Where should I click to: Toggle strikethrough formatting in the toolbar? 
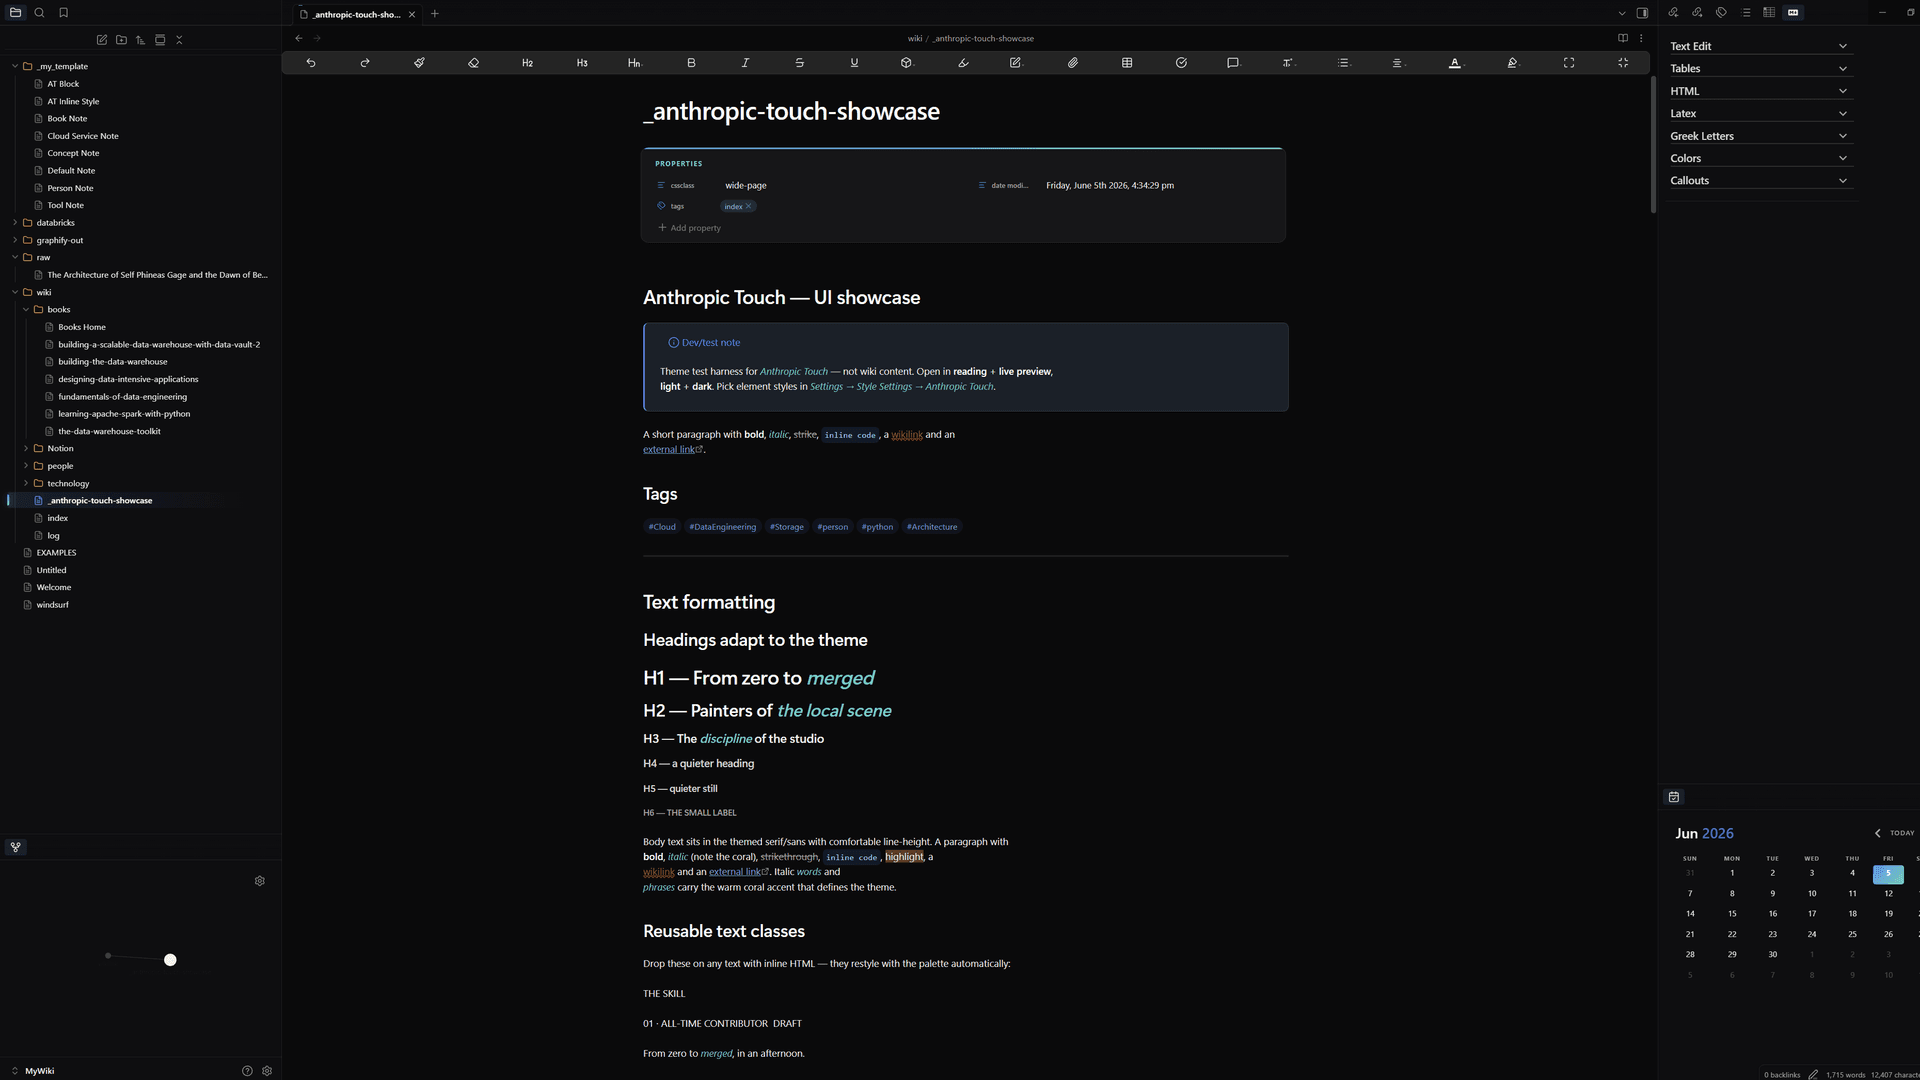tap(799, 63)
